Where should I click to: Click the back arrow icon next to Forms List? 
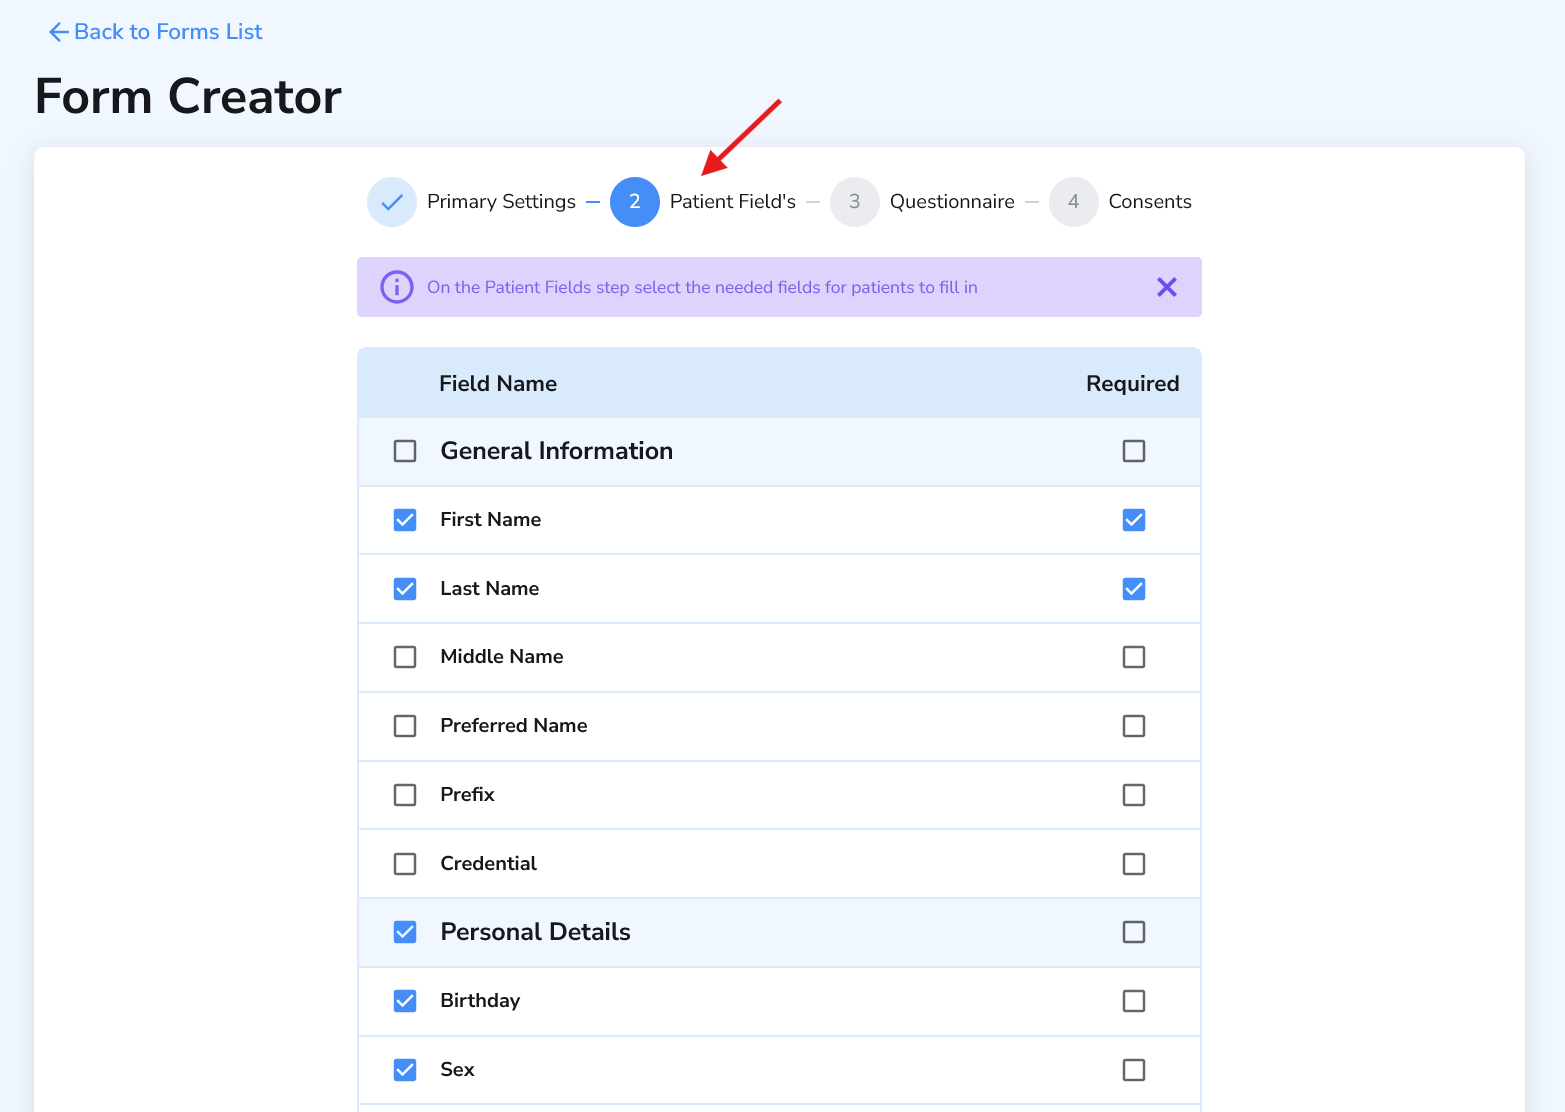pyautogui.click(x=58, y=31)
